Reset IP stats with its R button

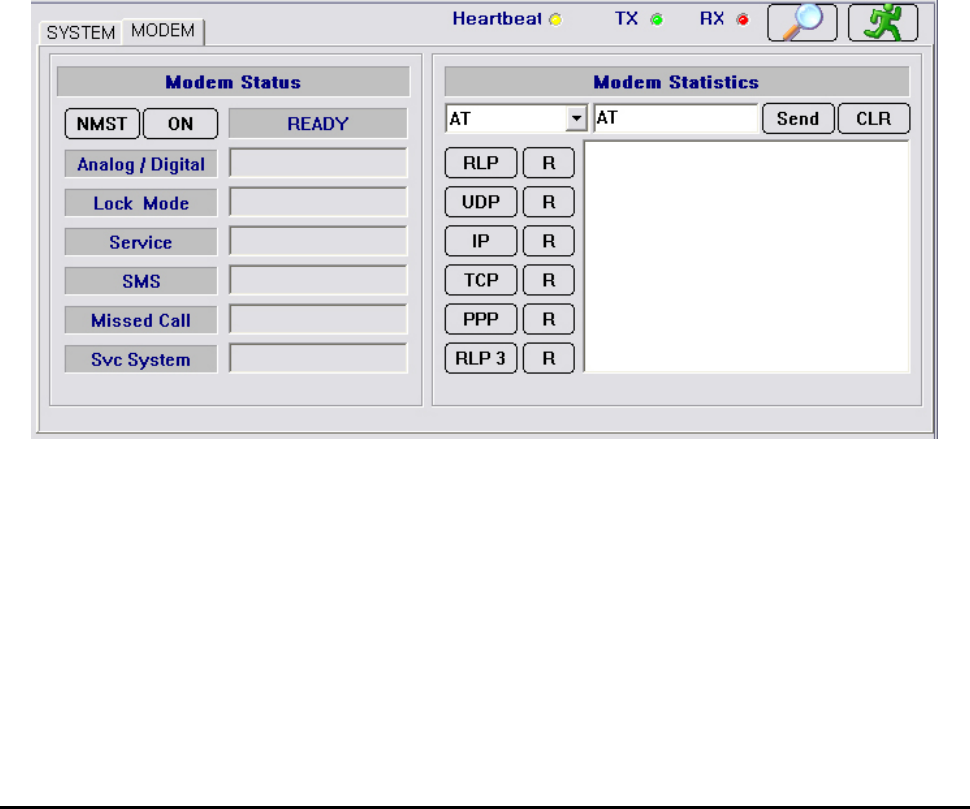[549, 241]
